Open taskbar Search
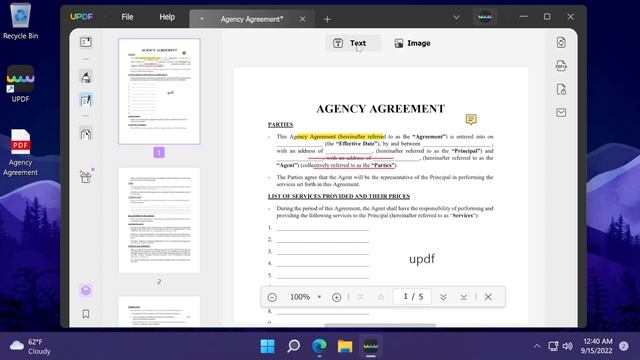The width and height of the screenshot is (640, 360). (293, 346)
